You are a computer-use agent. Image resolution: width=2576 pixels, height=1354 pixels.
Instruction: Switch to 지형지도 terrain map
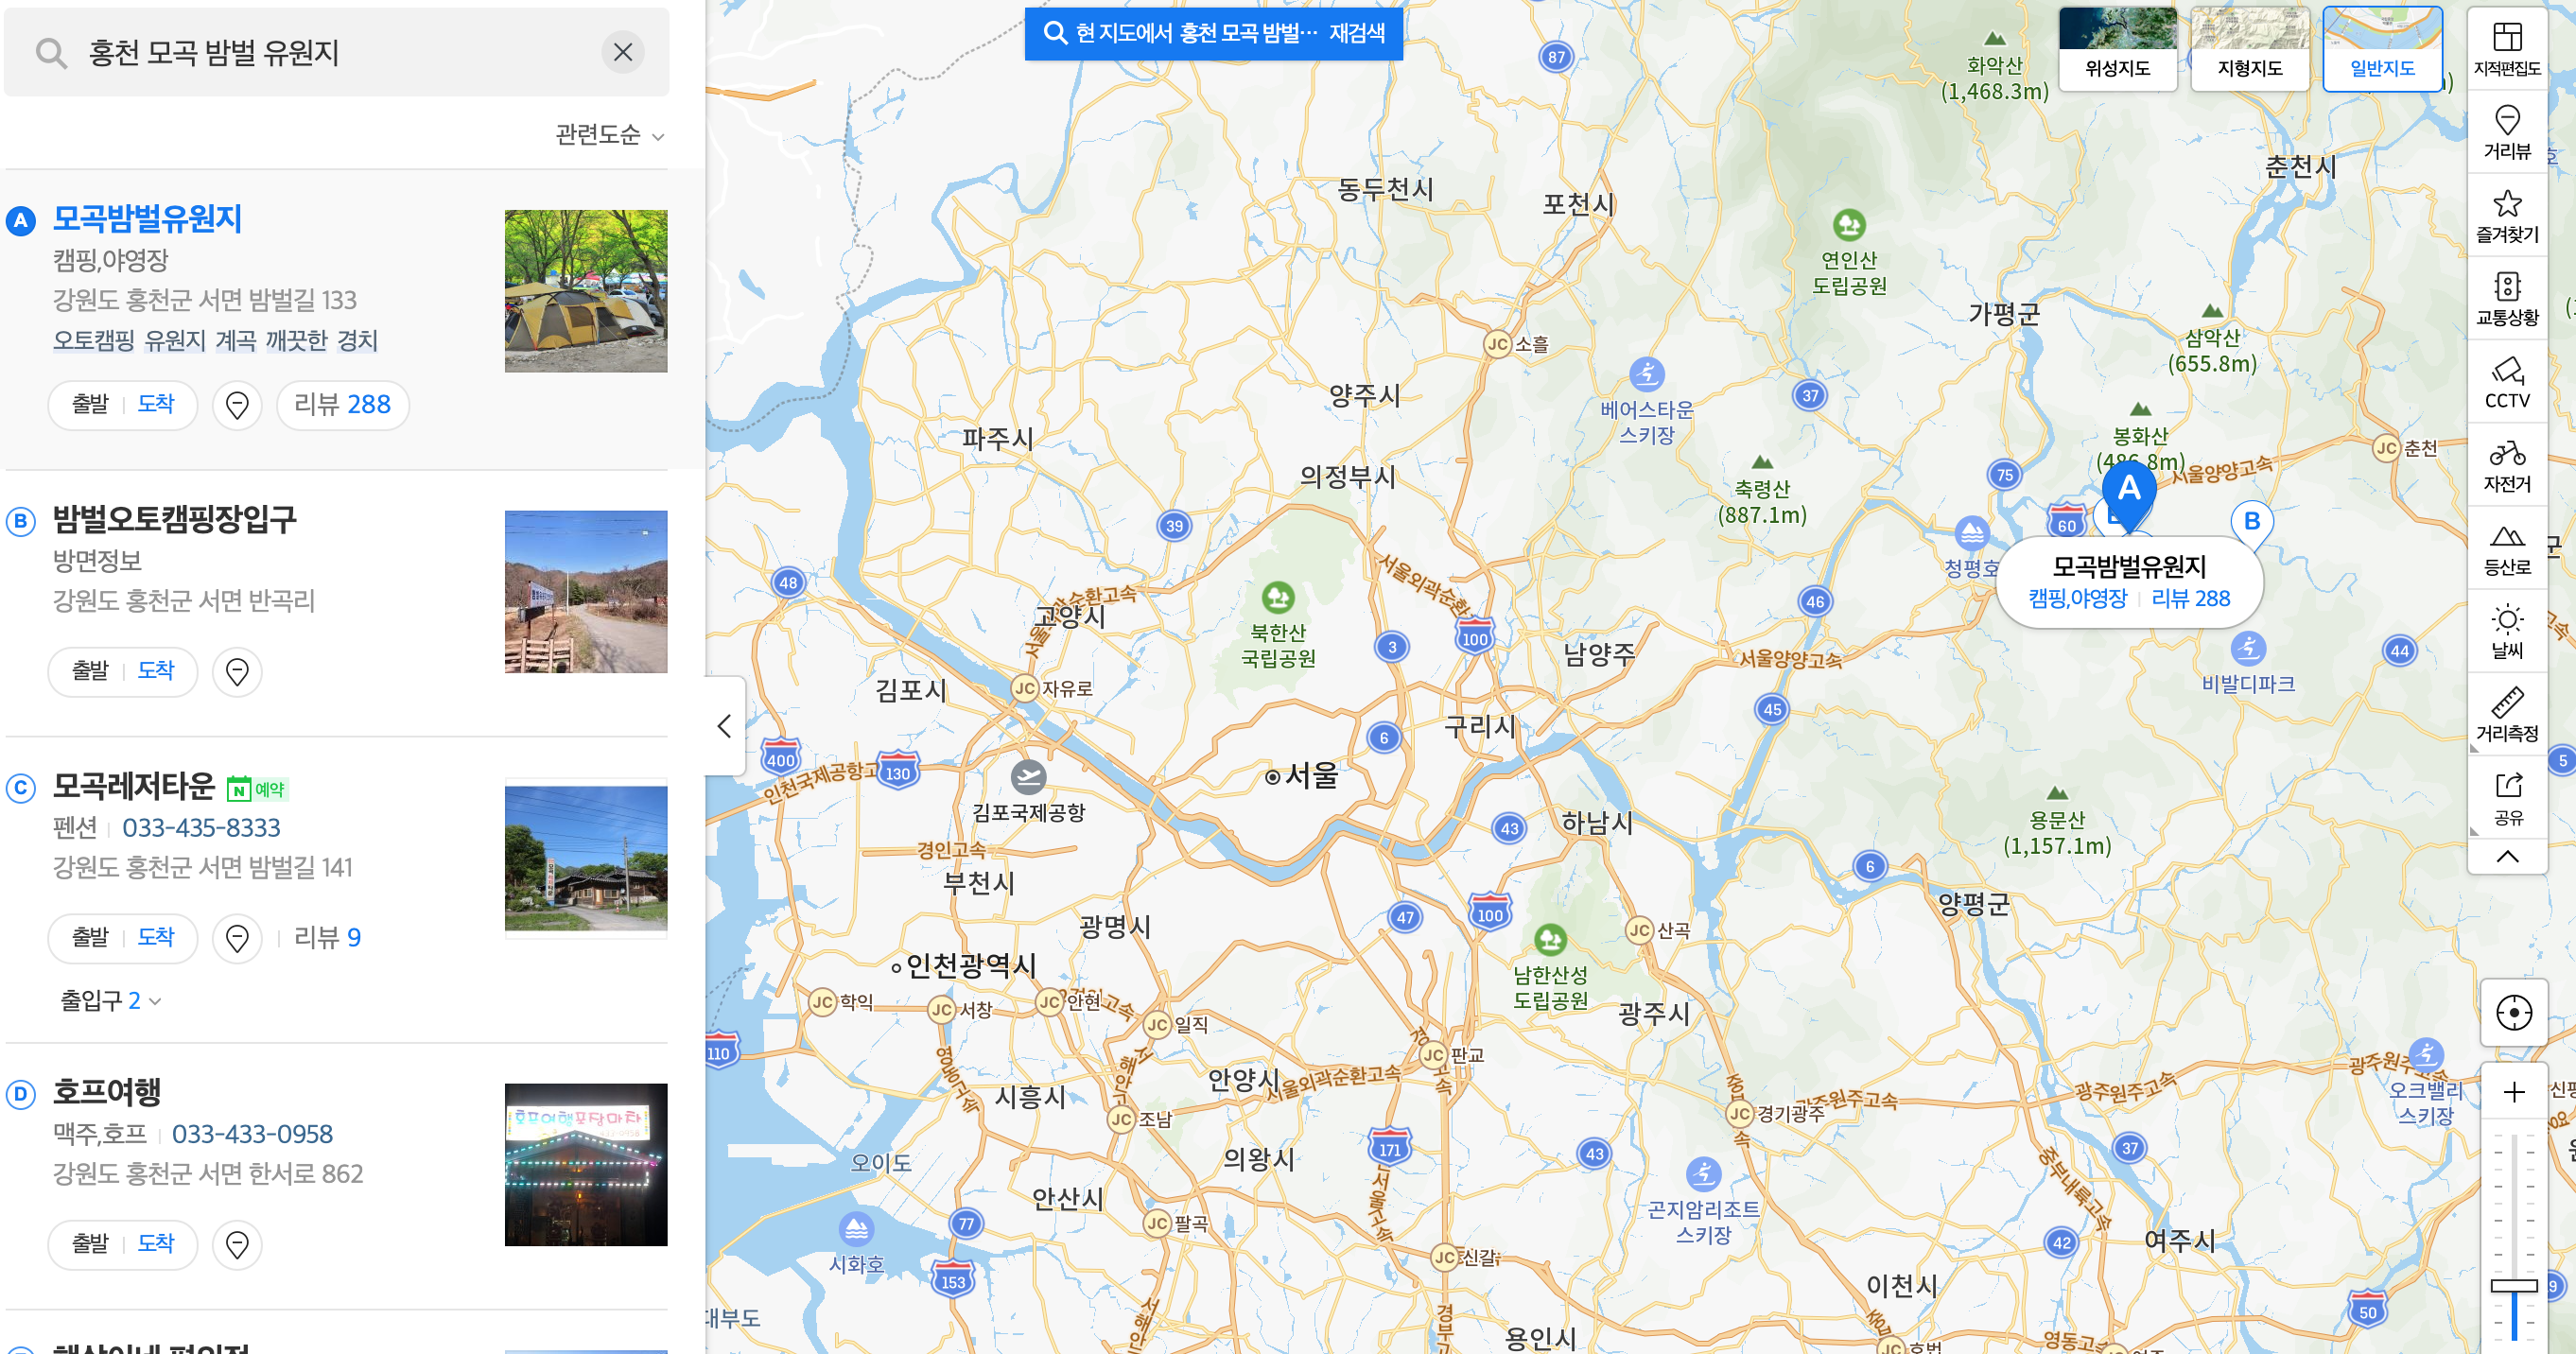[x=2250, y=49]
